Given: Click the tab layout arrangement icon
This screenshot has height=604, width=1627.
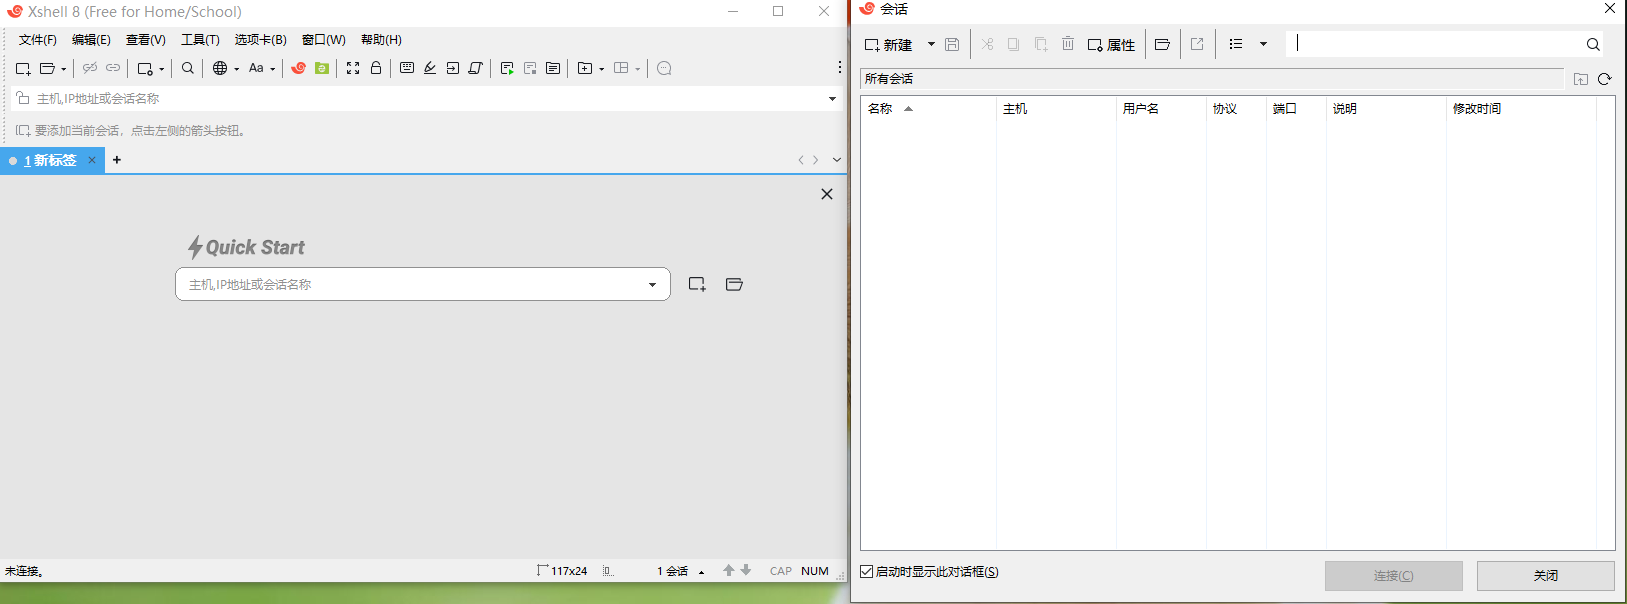Looking at the screenshot, I should click(621, 68).
